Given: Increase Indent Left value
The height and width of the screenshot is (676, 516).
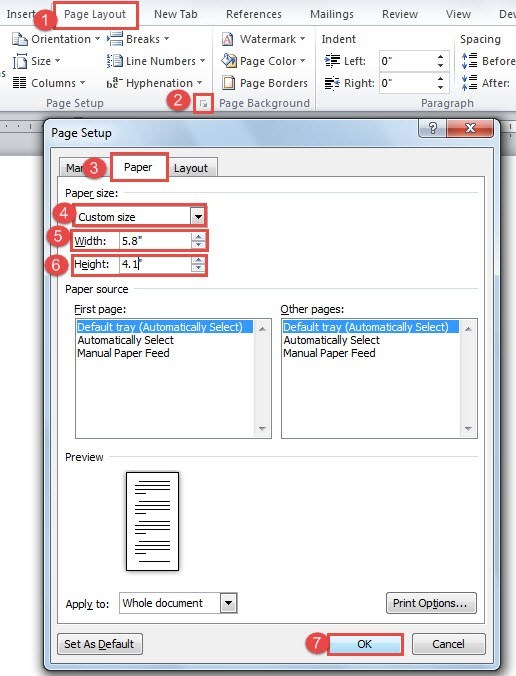Looking at the screenshot, I should (x=440, y=57).
